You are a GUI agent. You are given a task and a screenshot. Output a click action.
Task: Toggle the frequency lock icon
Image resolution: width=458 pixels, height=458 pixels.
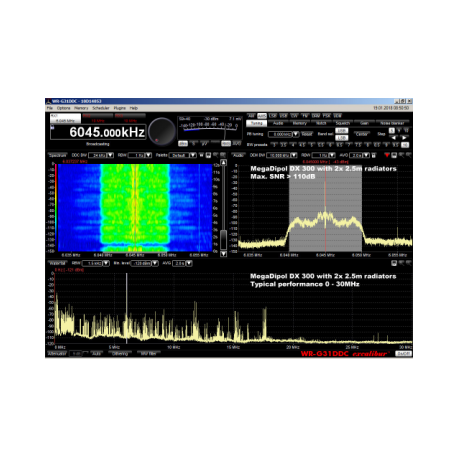[x=52, y=127]
